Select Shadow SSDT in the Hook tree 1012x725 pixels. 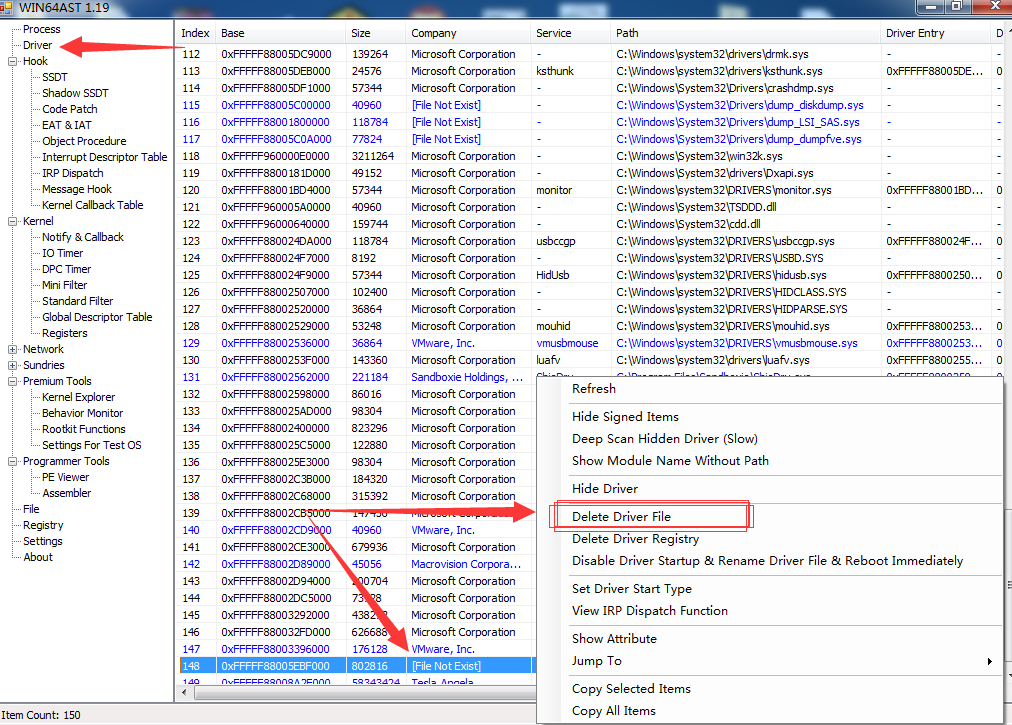click(75, 93)
